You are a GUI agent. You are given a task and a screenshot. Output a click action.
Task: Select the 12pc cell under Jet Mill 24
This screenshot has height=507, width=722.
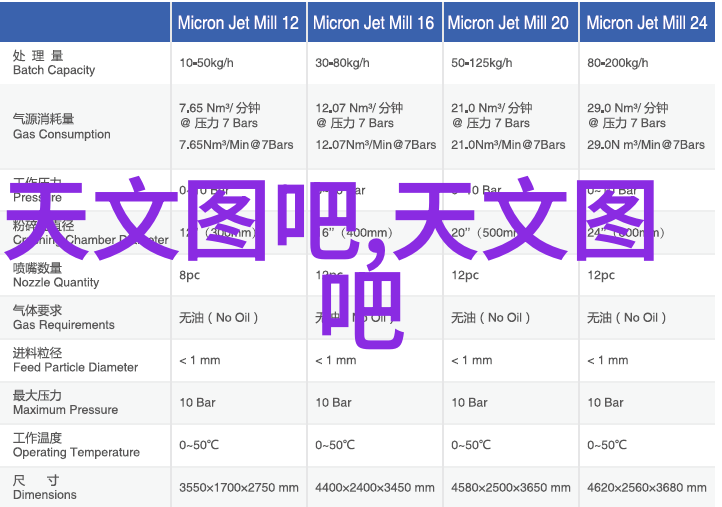[x=600, y=275]
